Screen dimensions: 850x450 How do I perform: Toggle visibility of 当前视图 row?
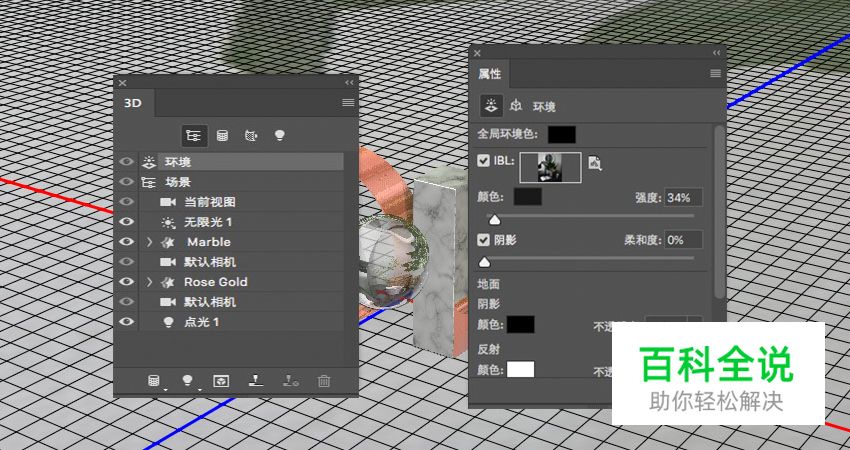[126, 202]
